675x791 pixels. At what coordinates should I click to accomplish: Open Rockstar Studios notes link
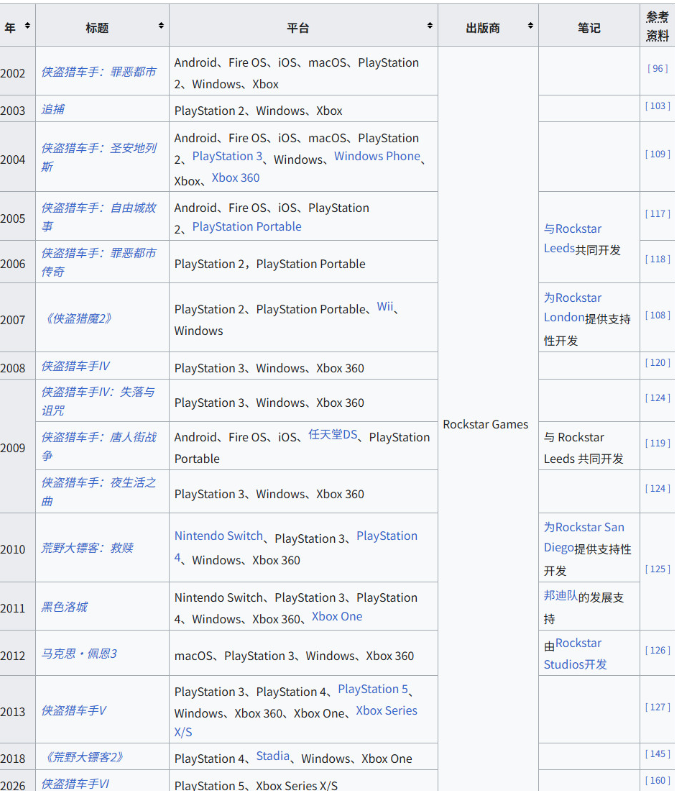click(573, 654)
